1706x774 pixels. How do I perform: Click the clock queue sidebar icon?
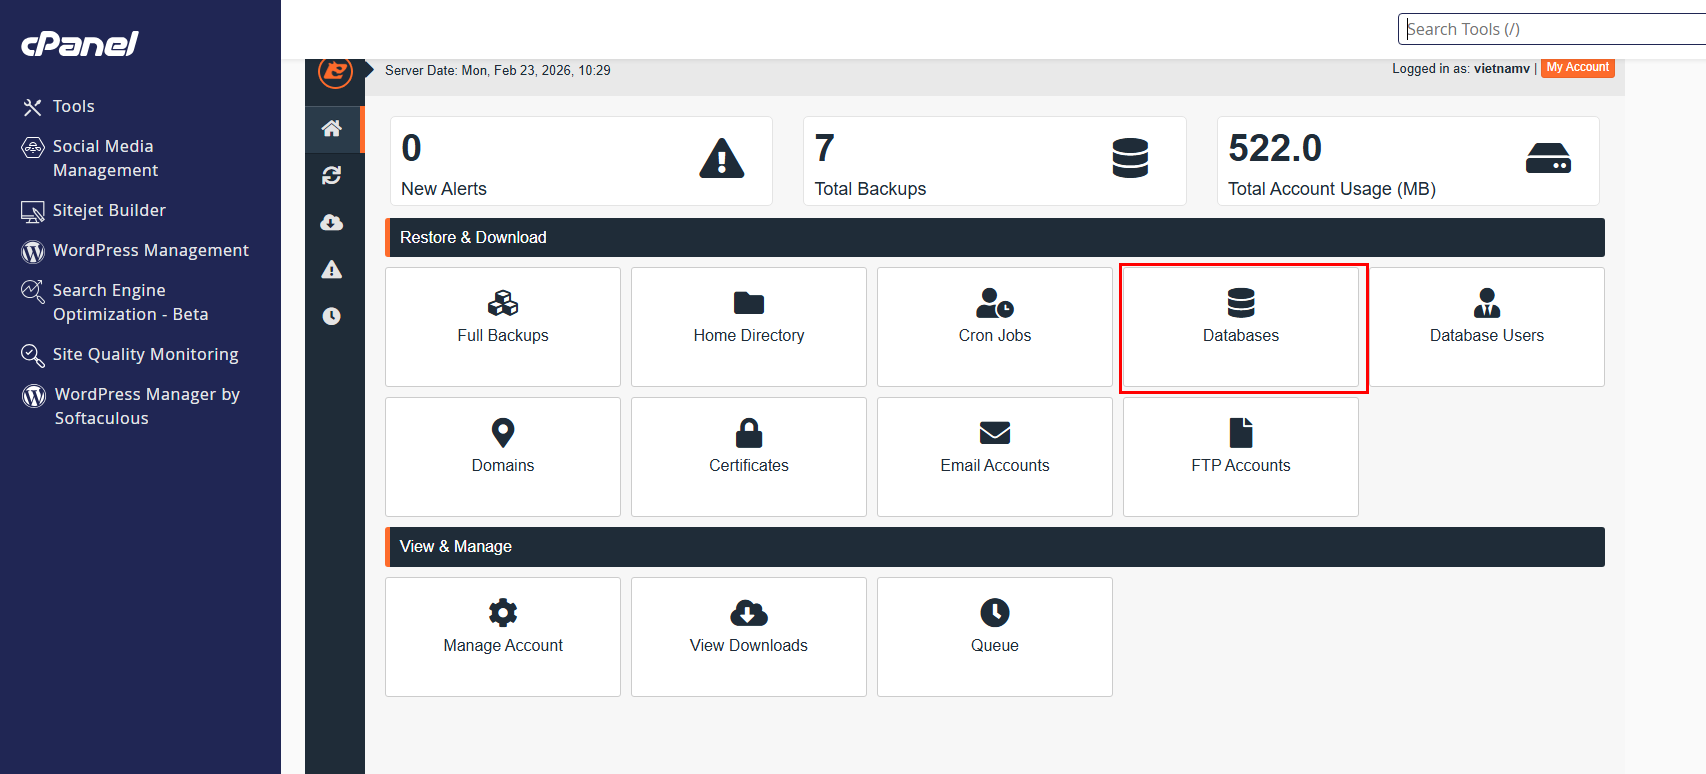click(332, 316)
